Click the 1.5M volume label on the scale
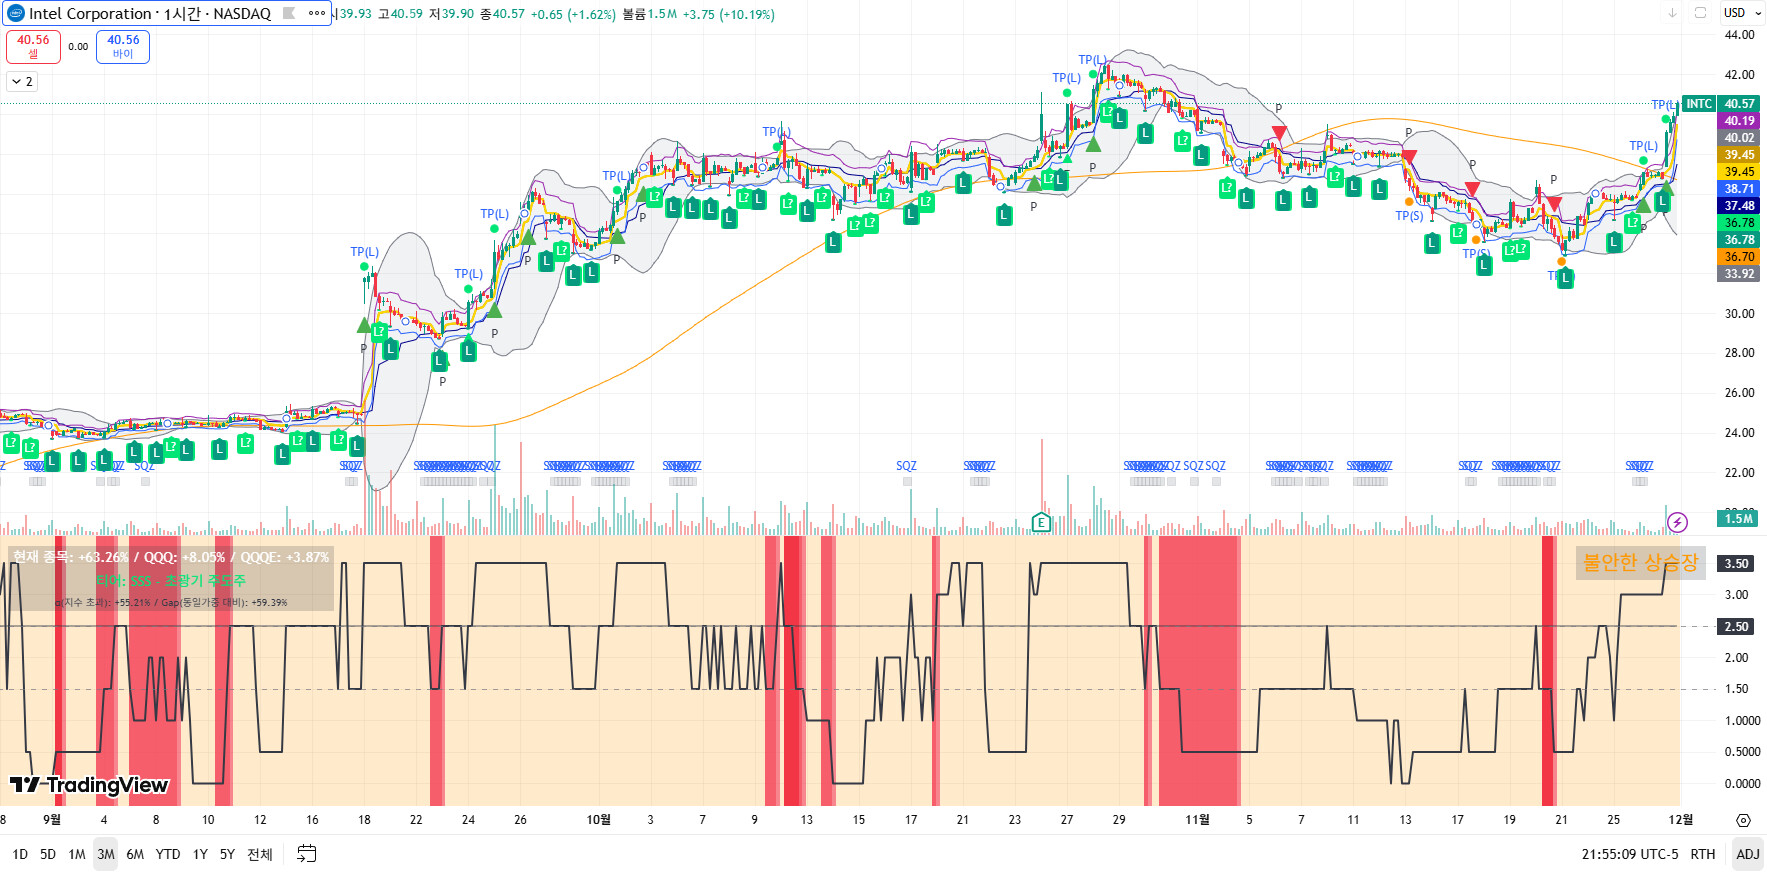Image resolution: width=1767 pixels, height=872 pixels. pyautogui.click(x=1738, y=518)
